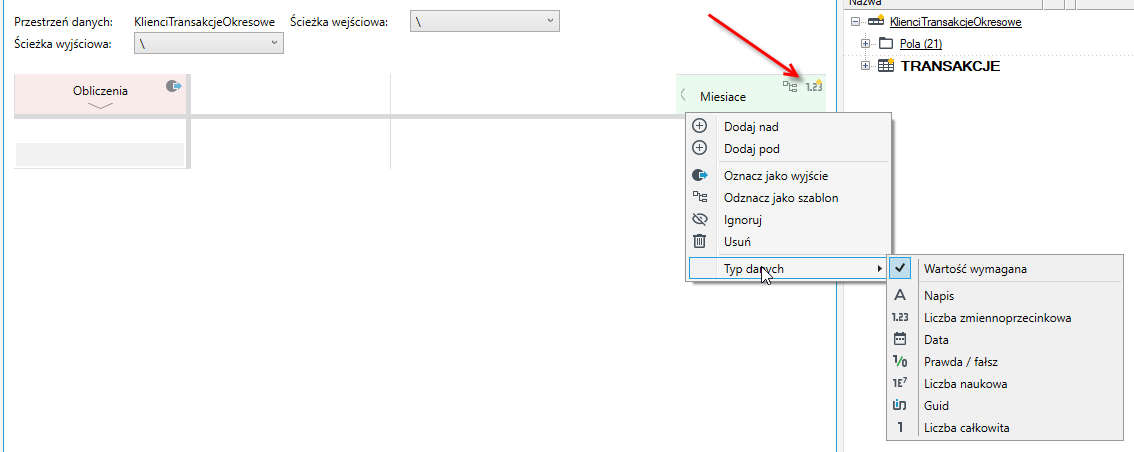Open the KlienciTransakcjeOkresowe link in the tree
The image size is (1134, 452).
pyautogui.click(x=955, y=22)
